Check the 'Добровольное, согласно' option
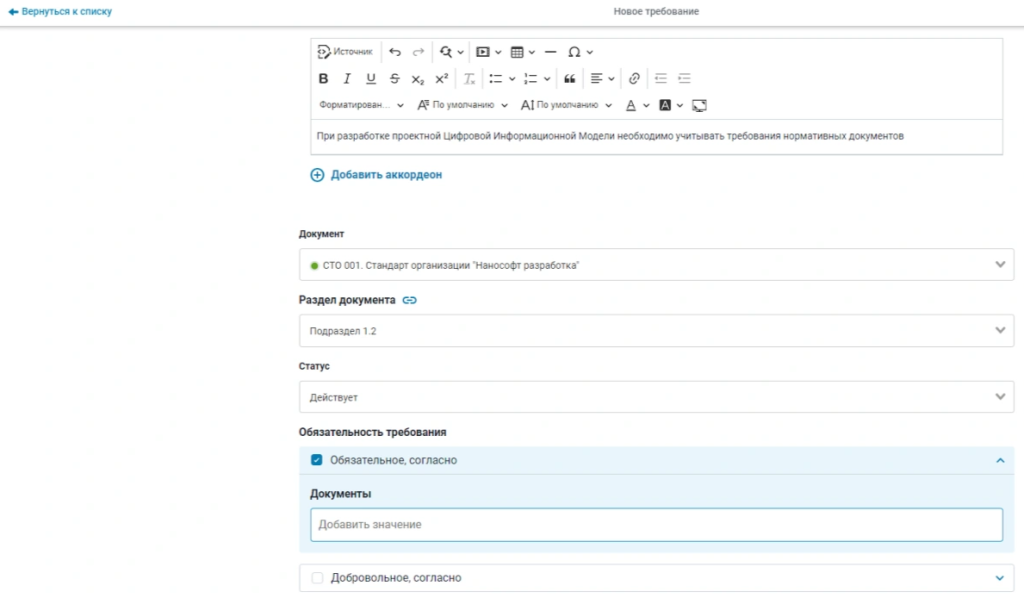Screen dimensions: 1024x598 tap(316, 577)
